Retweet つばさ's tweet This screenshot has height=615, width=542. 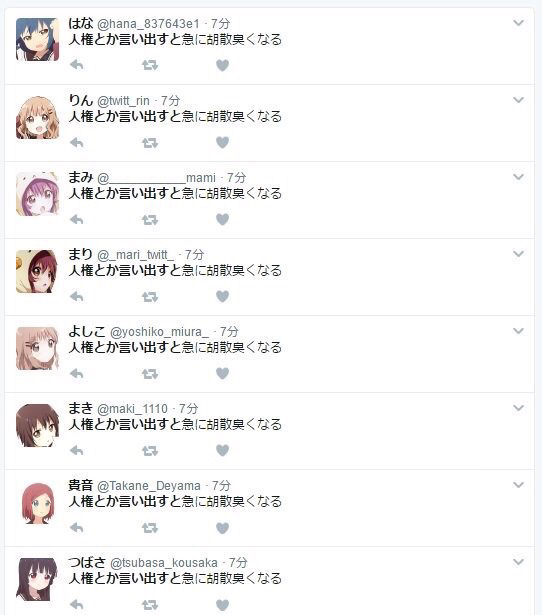click(x=150, y=604)
